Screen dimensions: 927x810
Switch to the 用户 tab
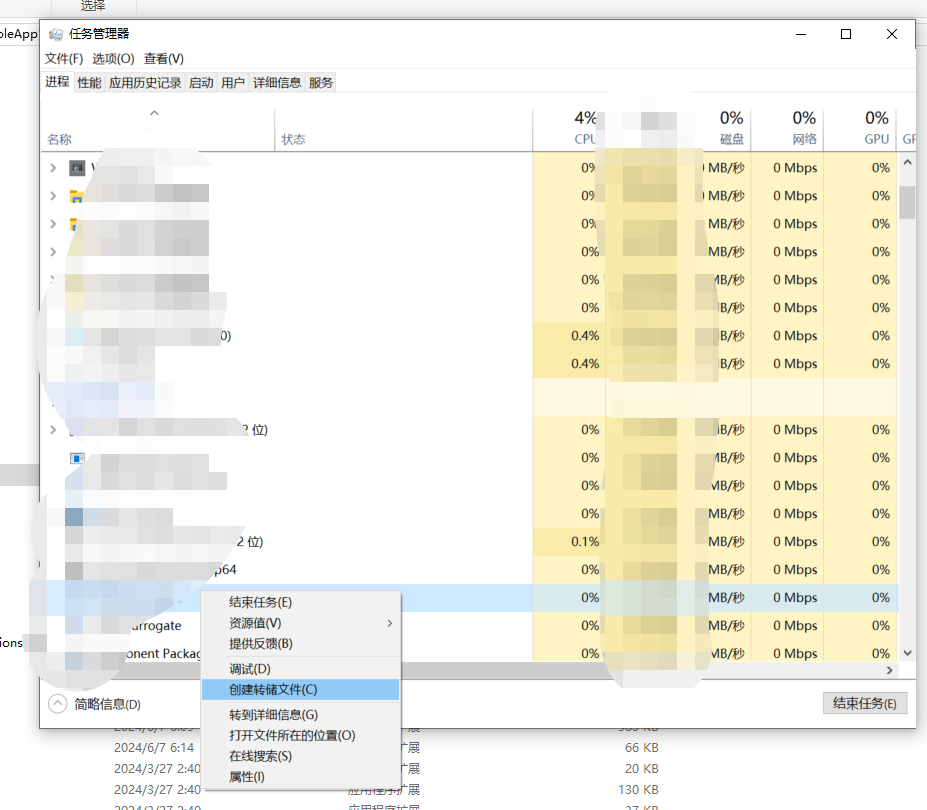(x=233, y=83)
